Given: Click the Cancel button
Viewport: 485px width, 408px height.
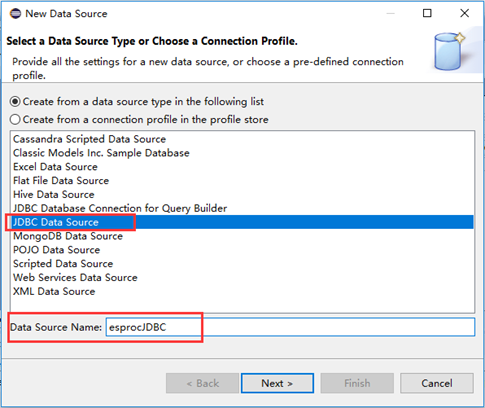Looking at the screenshot, I should pos(437,383).
